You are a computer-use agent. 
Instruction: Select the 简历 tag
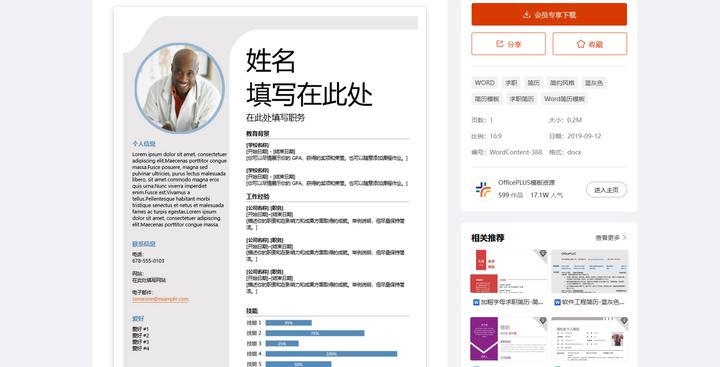[534, 83]
